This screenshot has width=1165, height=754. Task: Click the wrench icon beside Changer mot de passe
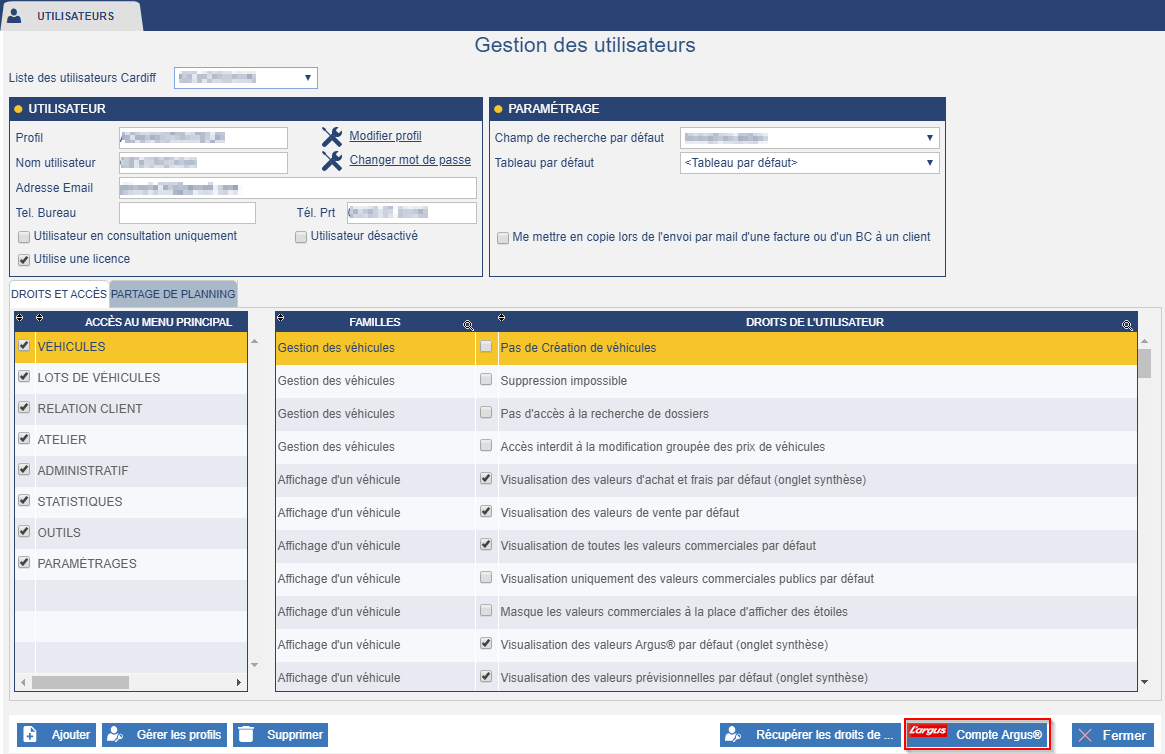(331, 160)
